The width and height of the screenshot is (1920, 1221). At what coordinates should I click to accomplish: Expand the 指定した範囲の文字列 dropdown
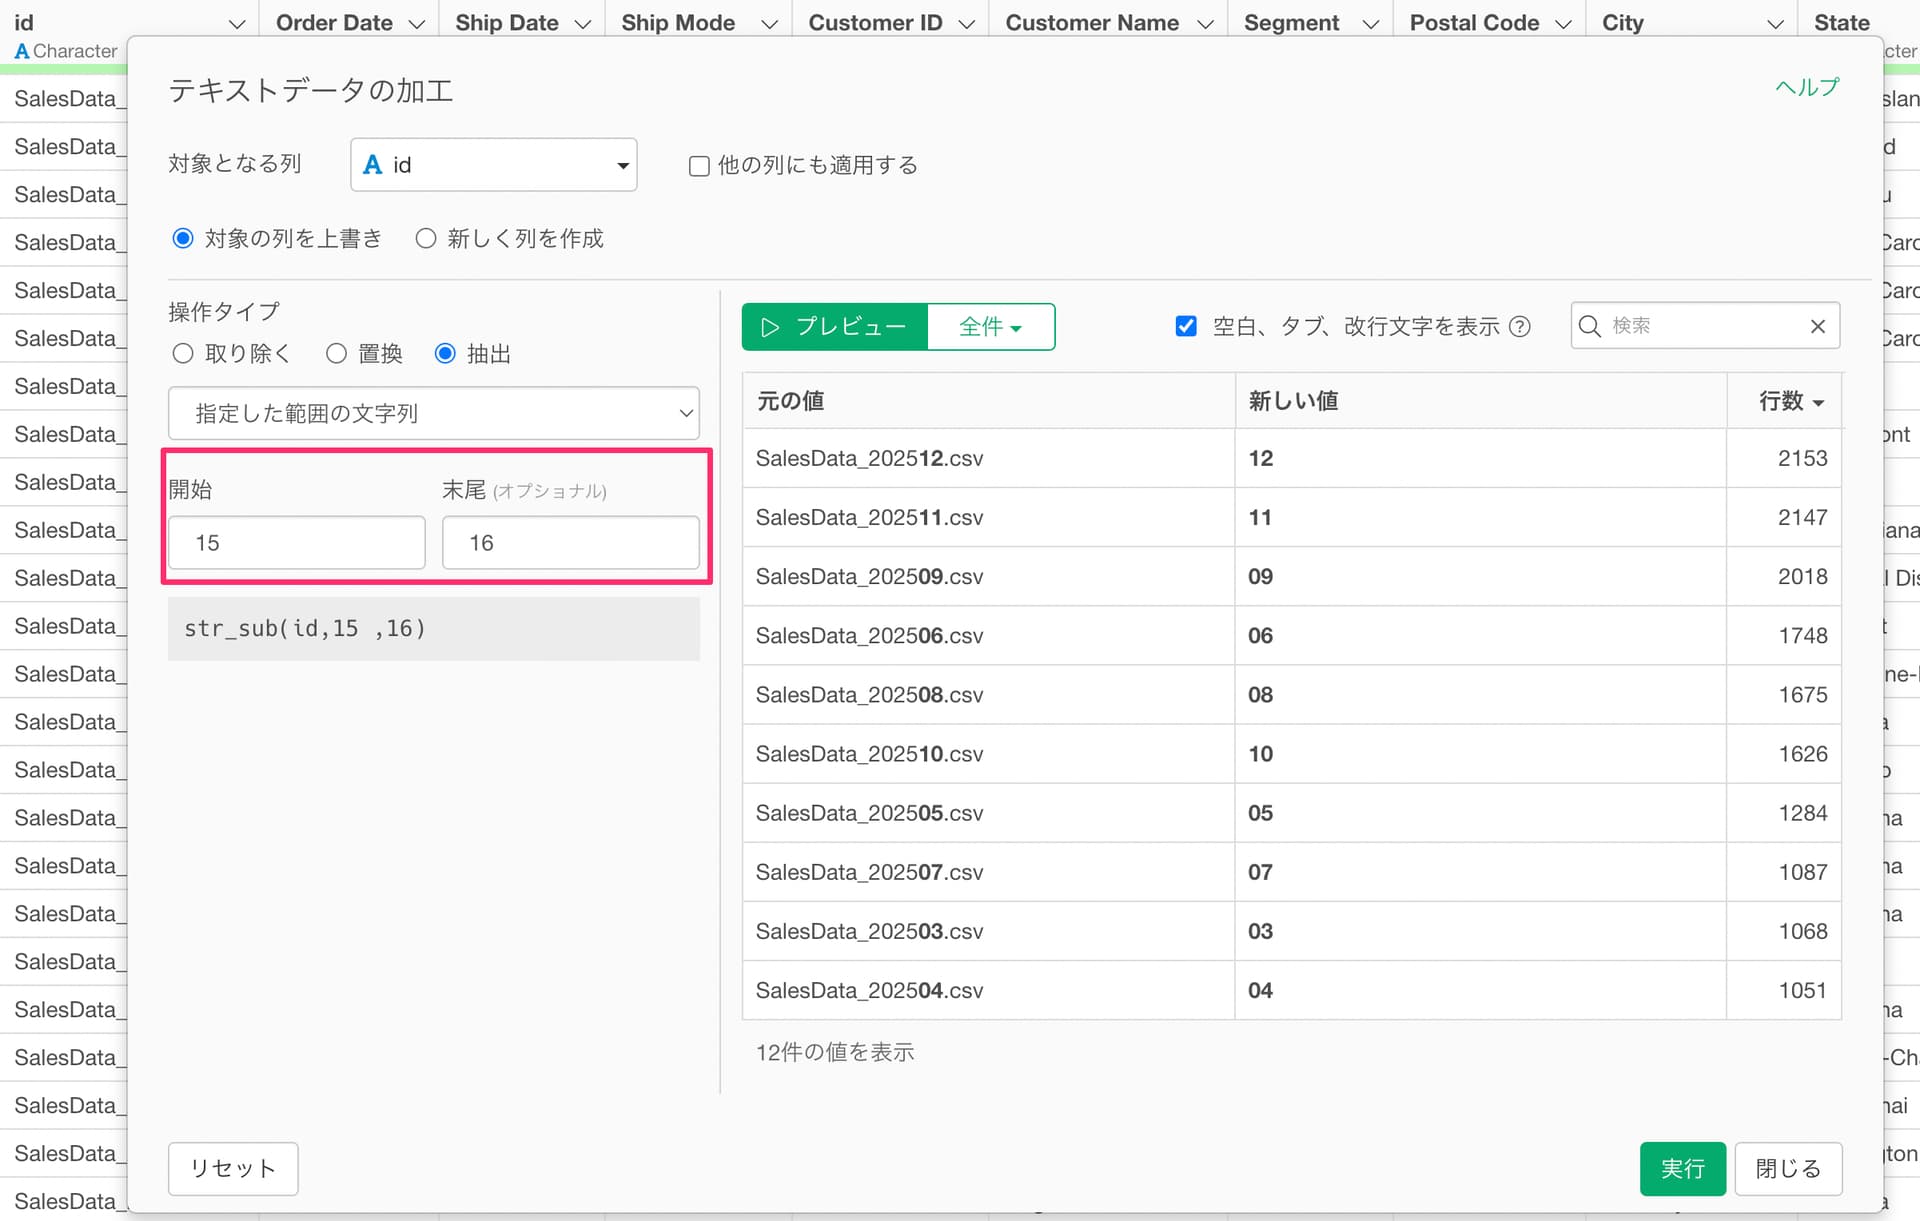click(433, 413)
